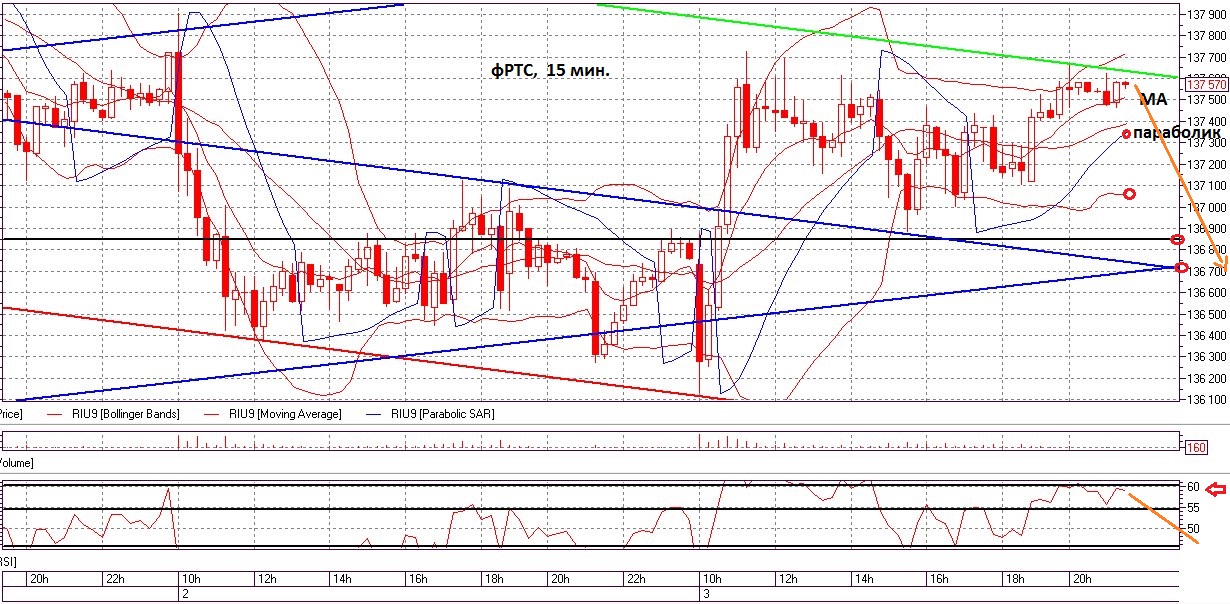The height and width of the screenshot is (604, 1230).
Task: Click the date label 3 on time axis
Action: tap(705, 594)
